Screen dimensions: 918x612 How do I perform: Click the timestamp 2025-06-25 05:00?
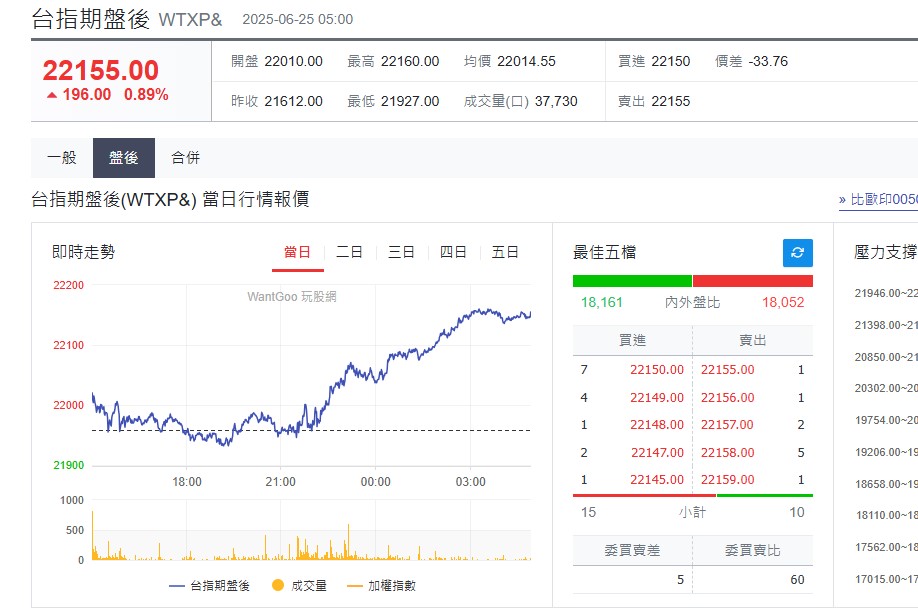[297, 19]
